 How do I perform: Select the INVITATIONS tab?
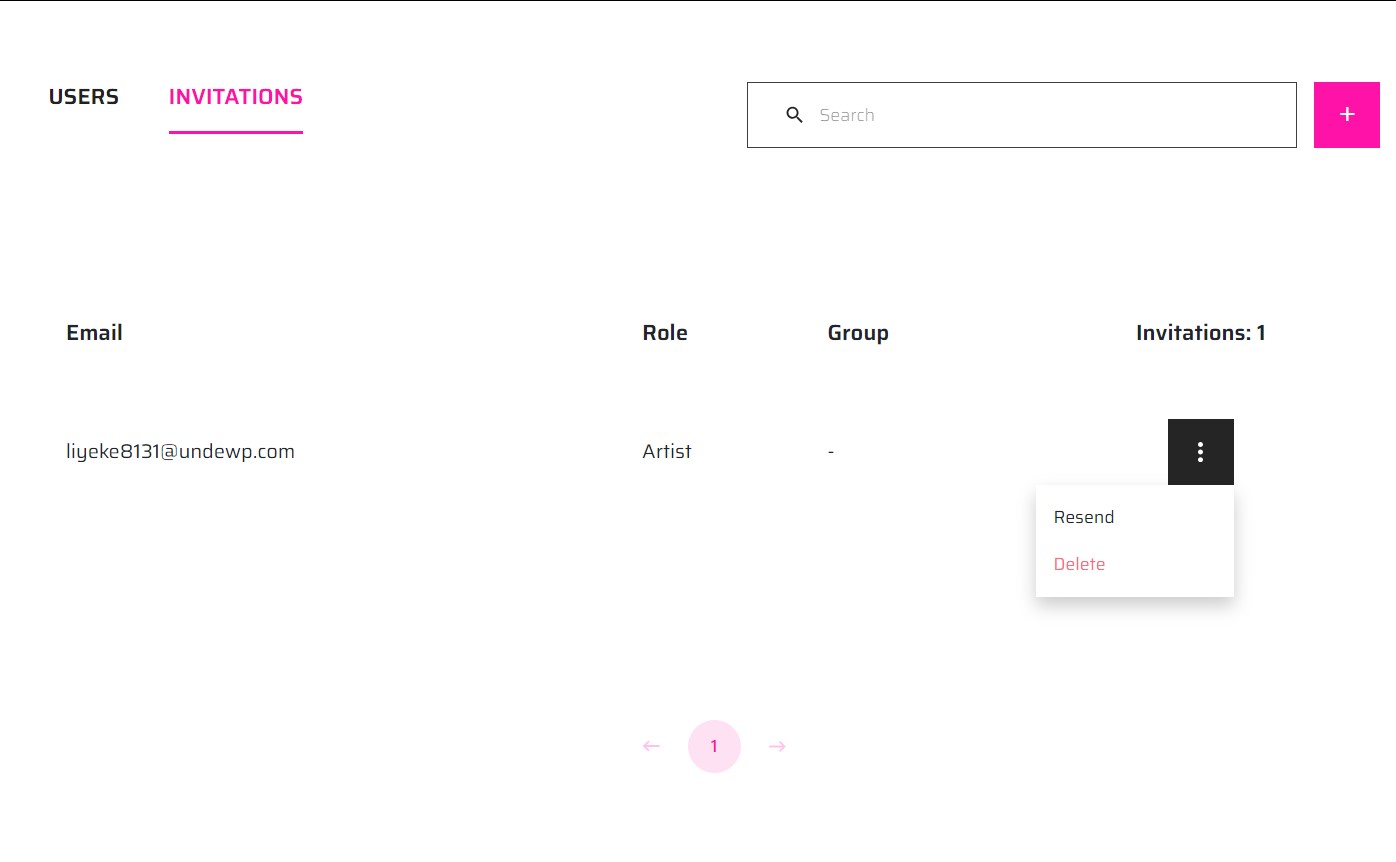236,97
